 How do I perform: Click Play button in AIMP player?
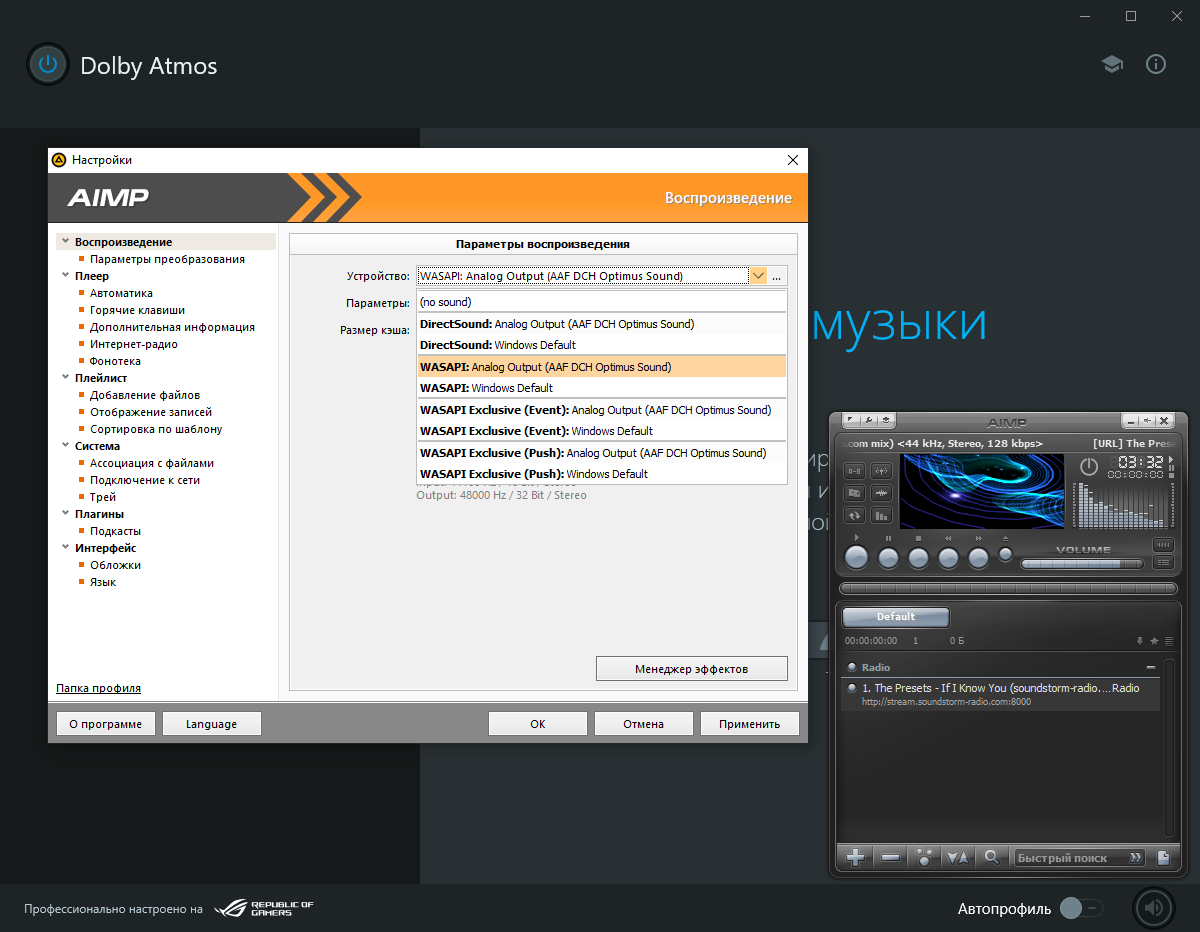coord(857,557)
